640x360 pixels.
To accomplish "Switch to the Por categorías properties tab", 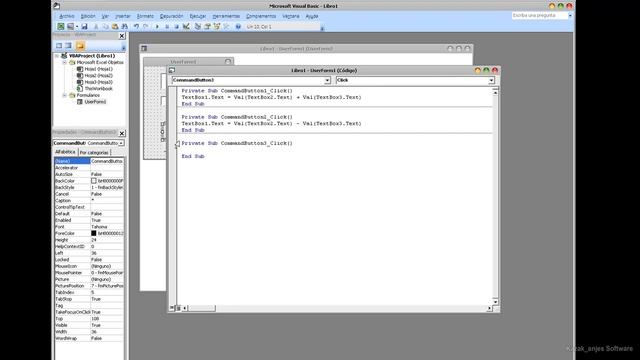I will tap(94, 152).
